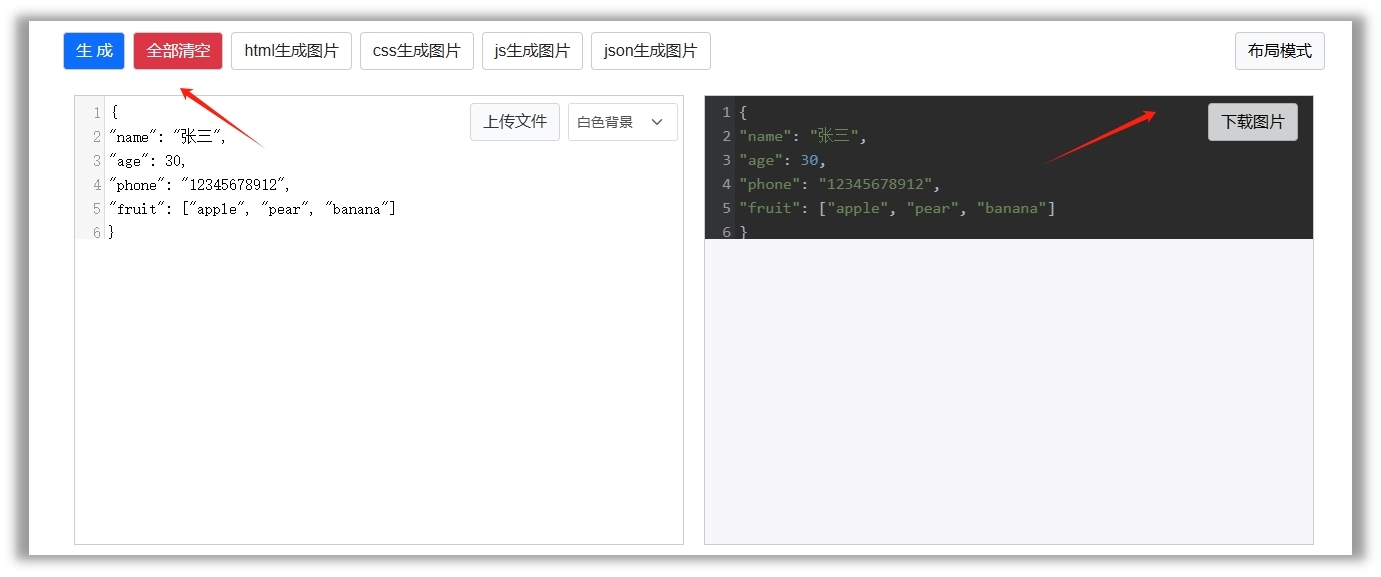Click the blue 生成 button
Image resolution: width=1381 pixels, height=577 pixels.
click(94, 51)
